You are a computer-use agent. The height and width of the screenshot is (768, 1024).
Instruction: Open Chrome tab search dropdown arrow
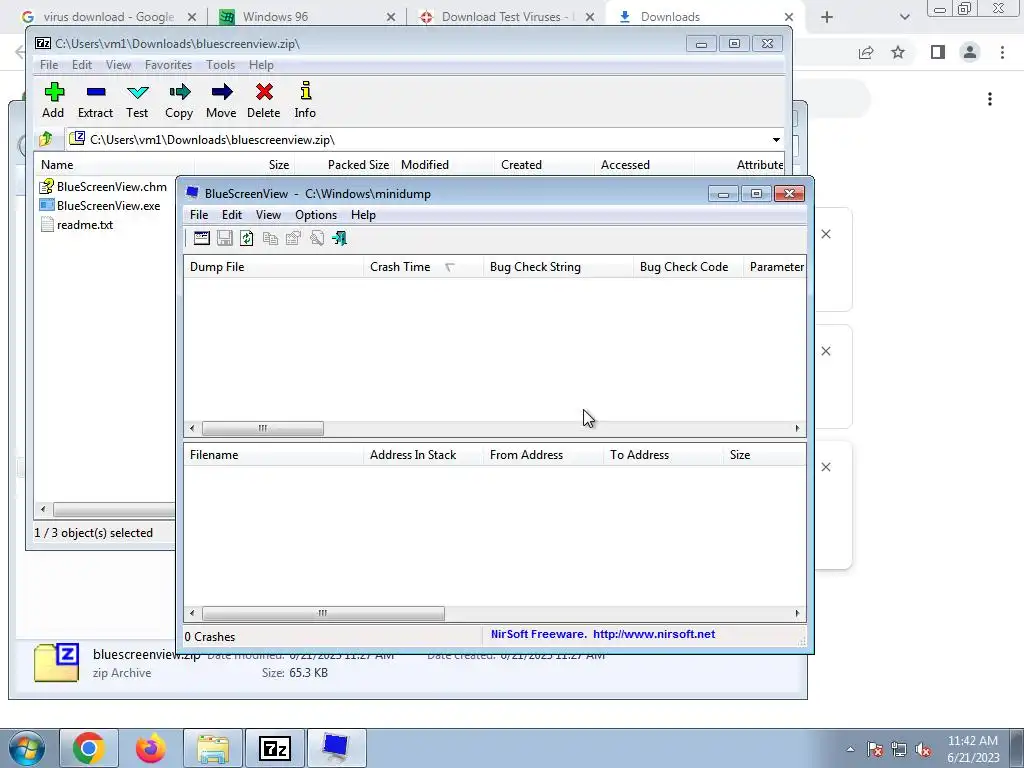point(904,17)
